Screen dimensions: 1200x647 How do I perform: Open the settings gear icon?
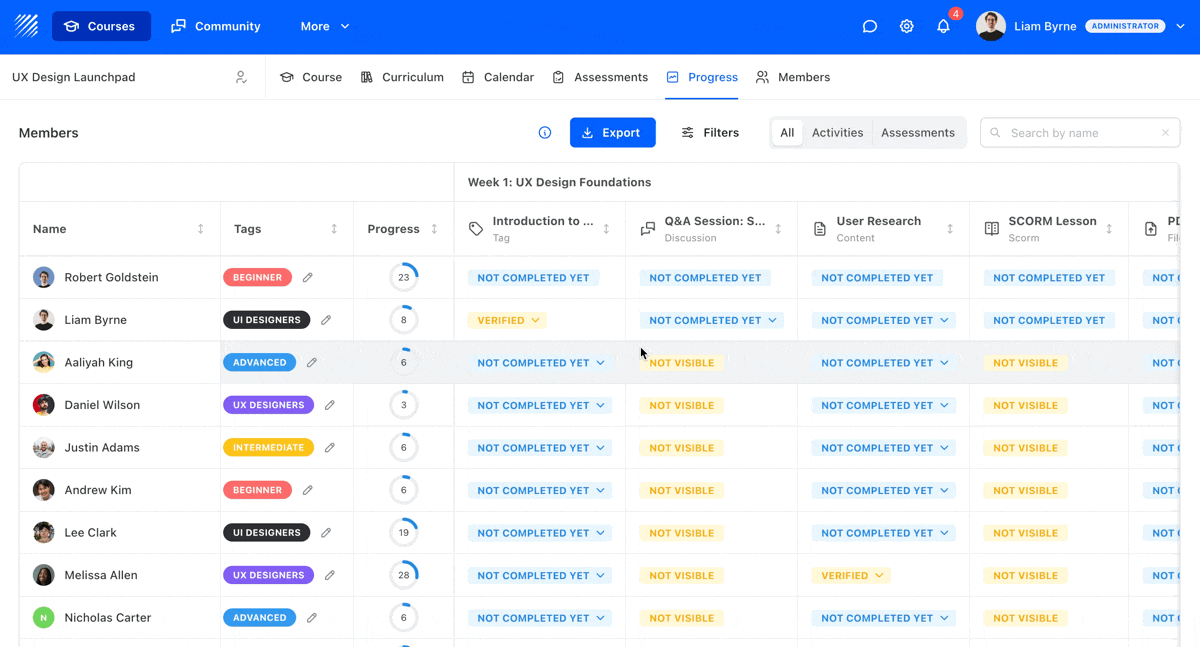click(x=906, y=27)
